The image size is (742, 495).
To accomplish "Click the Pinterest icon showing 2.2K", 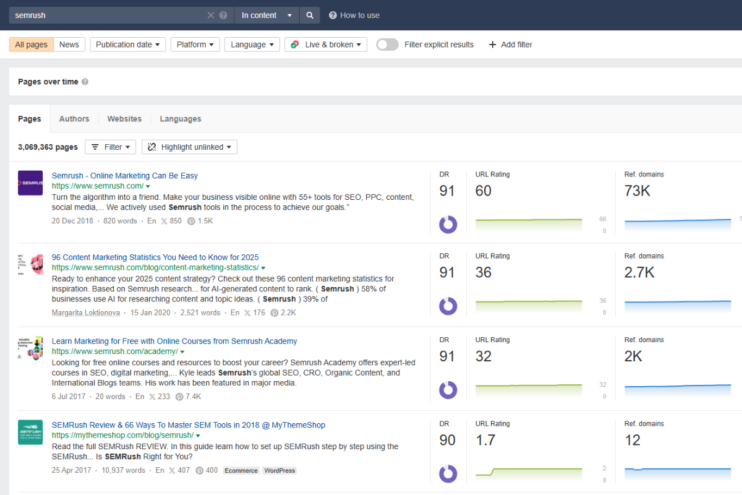I will coord(274,313).
